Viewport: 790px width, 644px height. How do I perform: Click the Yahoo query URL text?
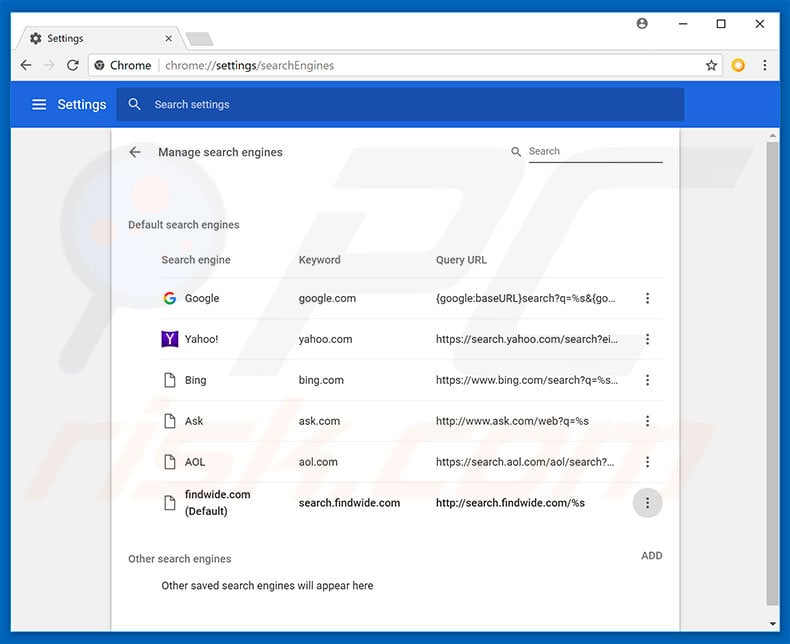coord(526,339)
